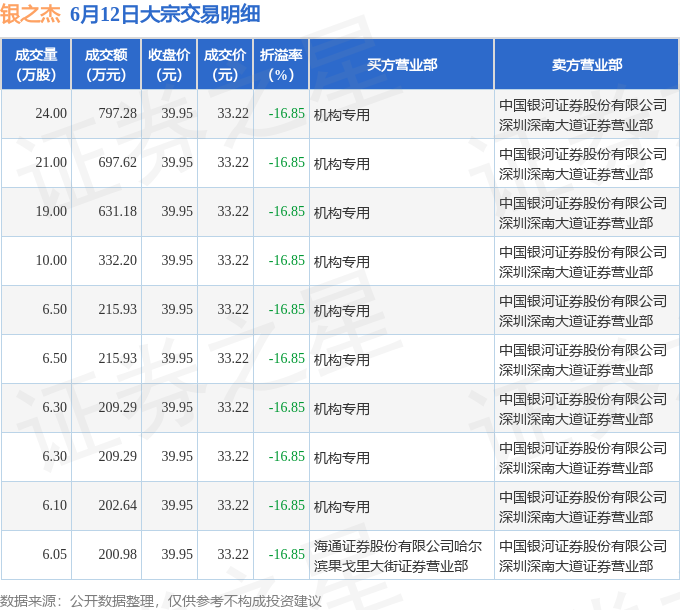Click the 数据来源 footer disclaimer text
The width and height of the screenshot is (680, 610).
click(161, 601)
